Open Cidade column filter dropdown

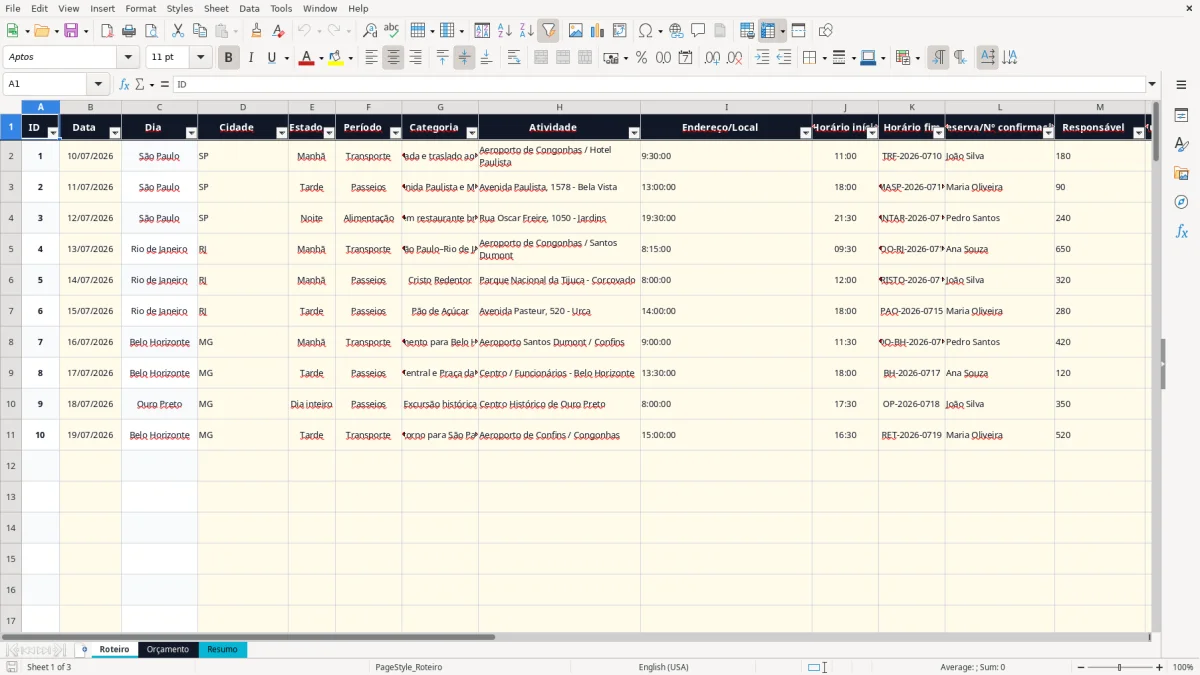point(280,133)
